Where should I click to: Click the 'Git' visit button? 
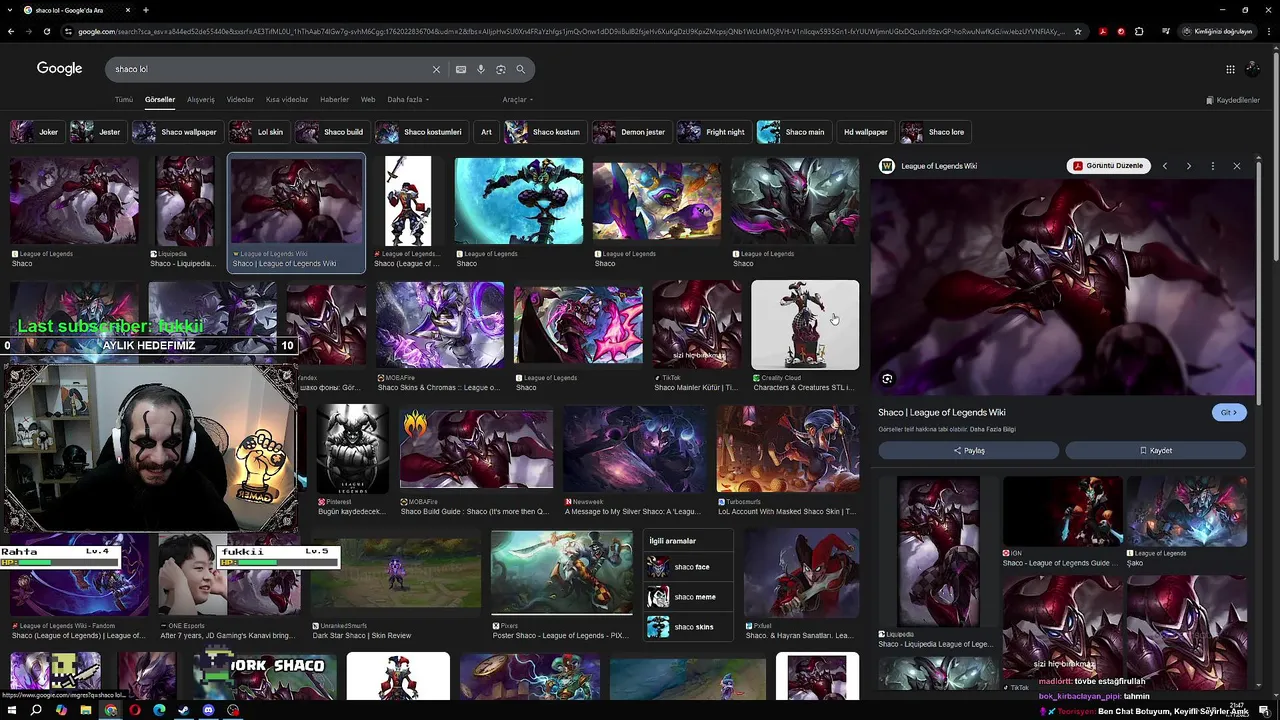coord(1229,412)
